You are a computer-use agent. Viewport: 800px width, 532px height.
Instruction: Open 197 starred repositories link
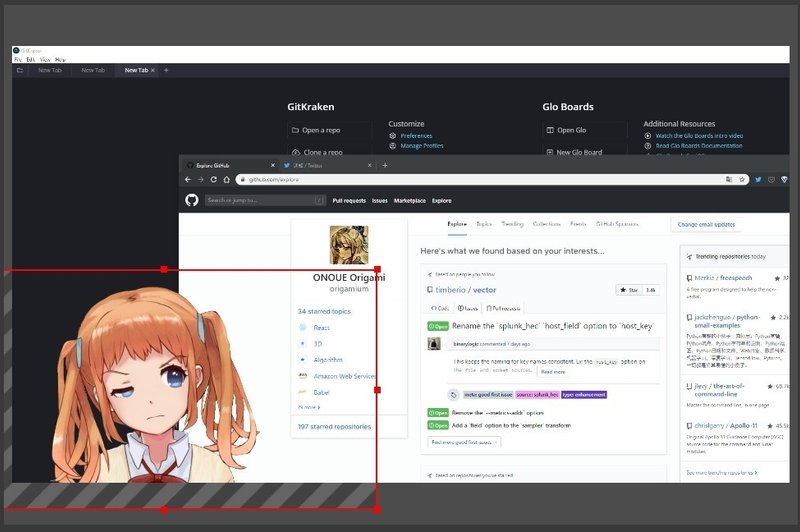click(x=334, y=426)
